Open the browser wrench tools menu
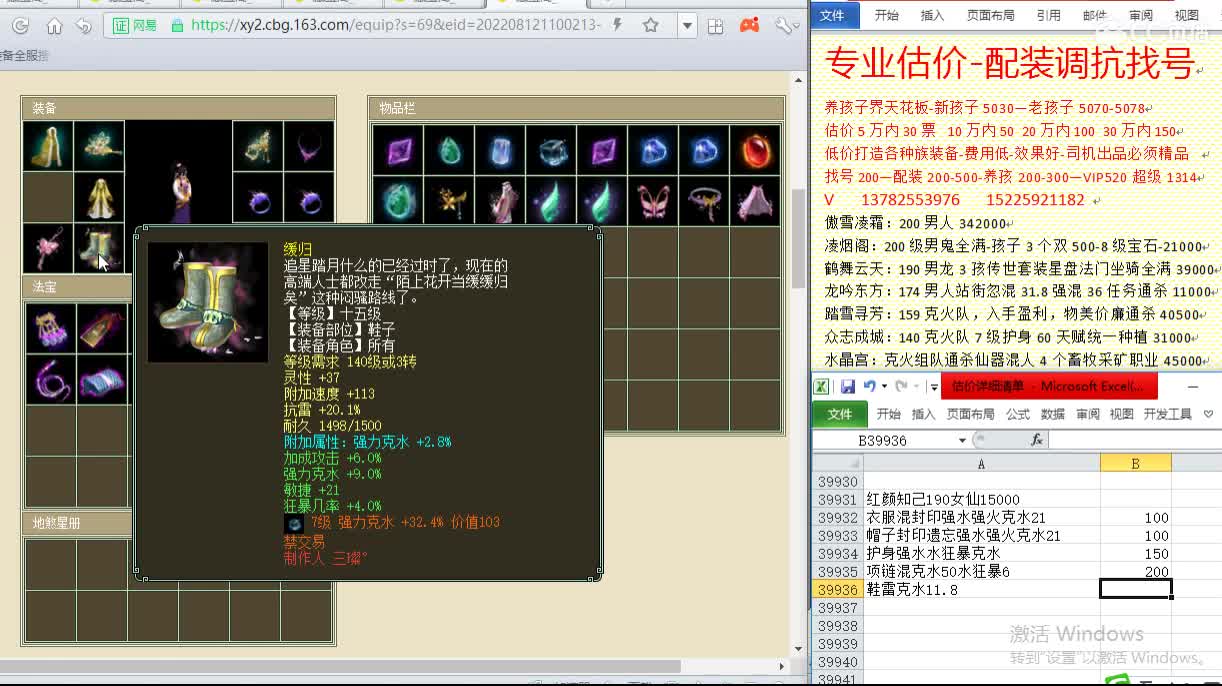Viewport: 1222px width, 686px height. click(x=786, y=26)
